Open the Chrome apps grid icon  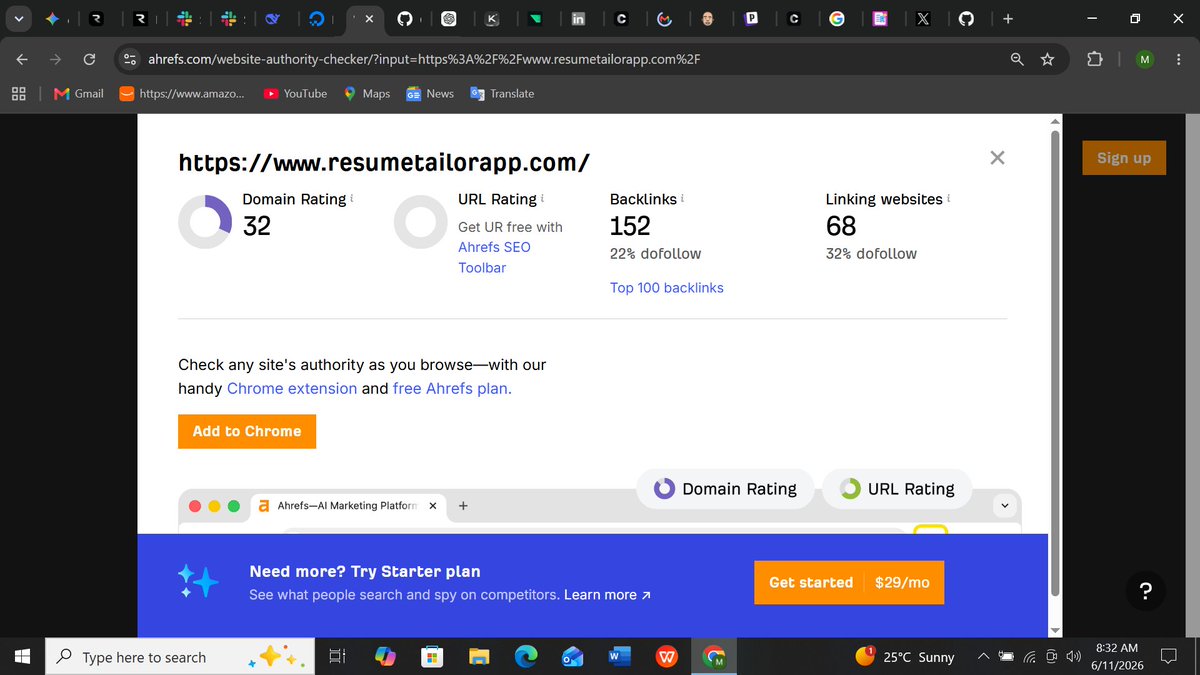[18, 93]
